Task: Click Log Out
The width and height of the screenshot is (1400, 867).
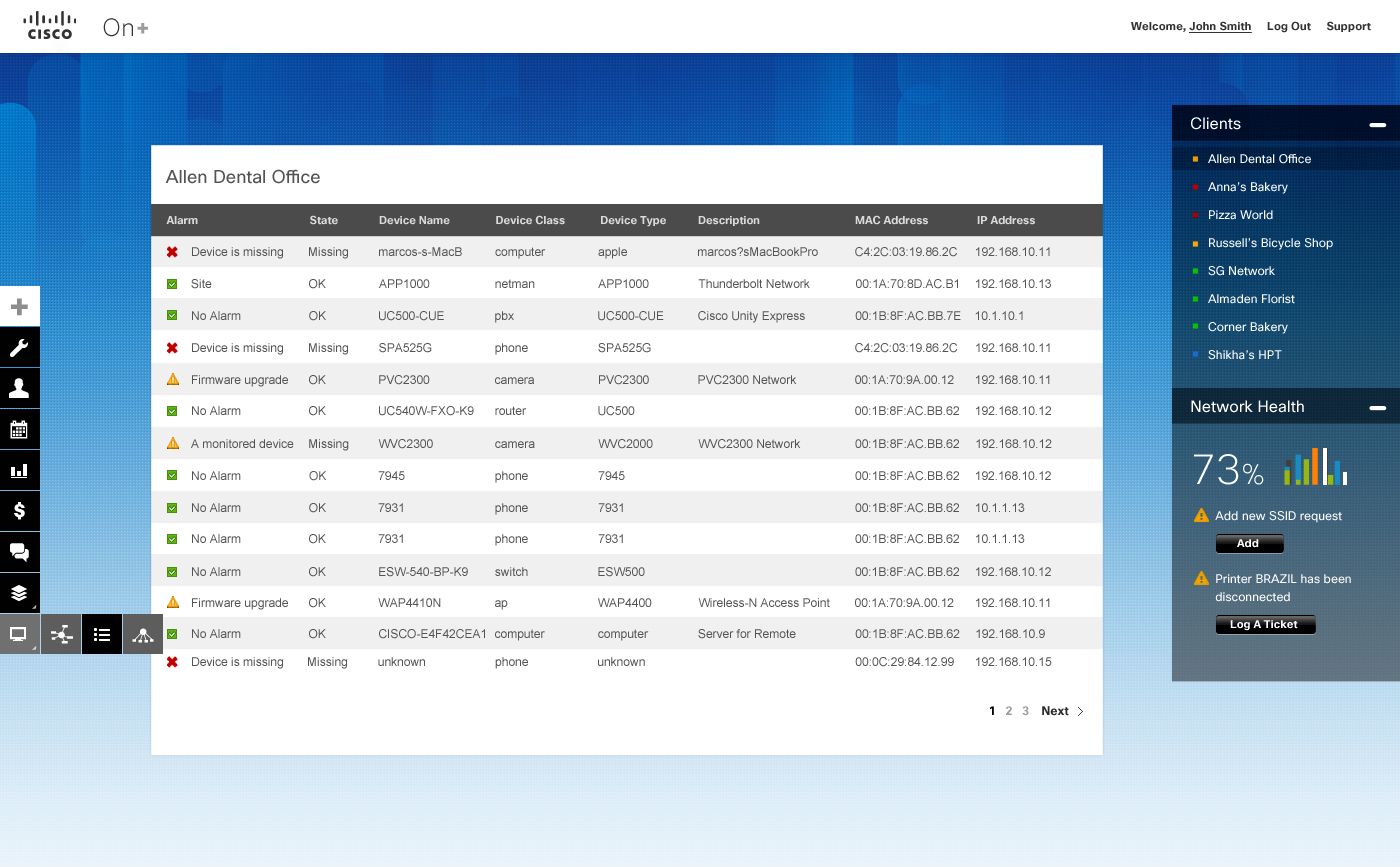Action: (1289, 27)
